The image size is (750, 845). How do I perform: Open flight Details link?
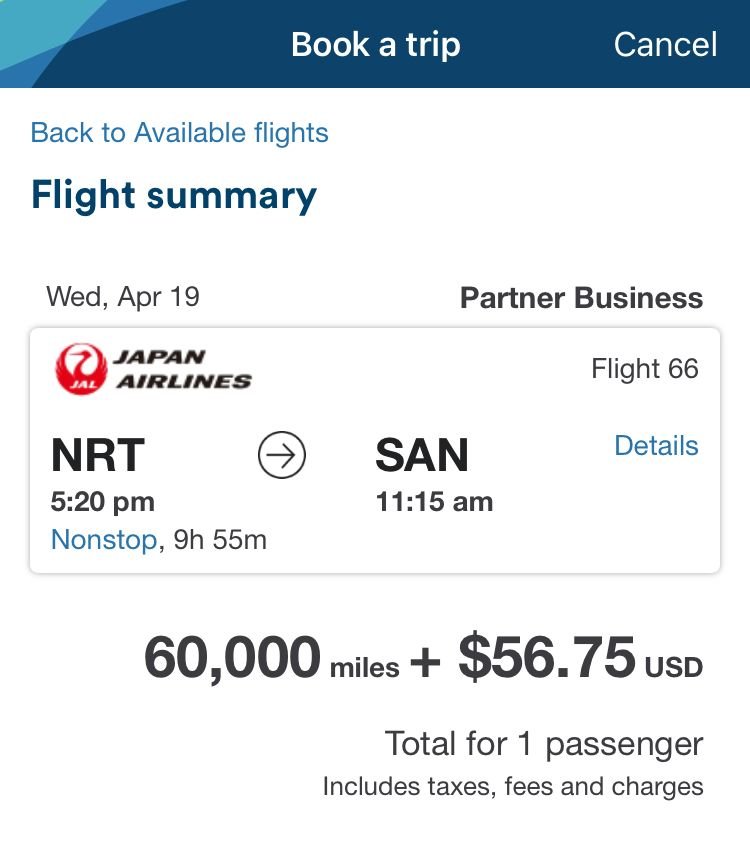pyautogui.click(x=656, y=446)
